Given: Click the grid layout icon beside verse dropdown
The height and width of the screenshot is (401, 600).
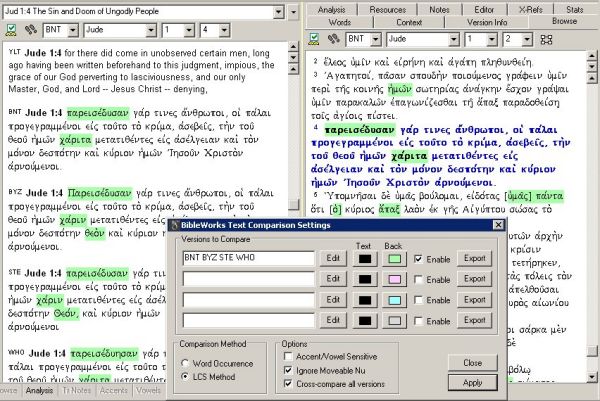Looking at the screenshot, I should click(546, 39).
